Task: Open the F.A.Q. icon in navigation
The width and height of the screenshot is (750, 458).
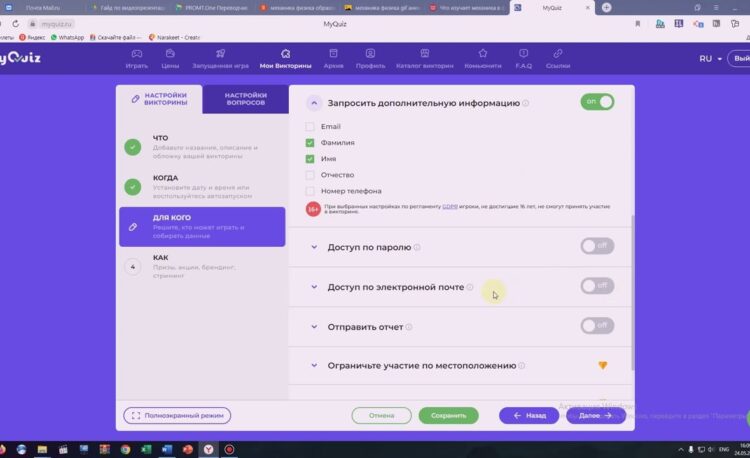Action: [x=523, y=53]
